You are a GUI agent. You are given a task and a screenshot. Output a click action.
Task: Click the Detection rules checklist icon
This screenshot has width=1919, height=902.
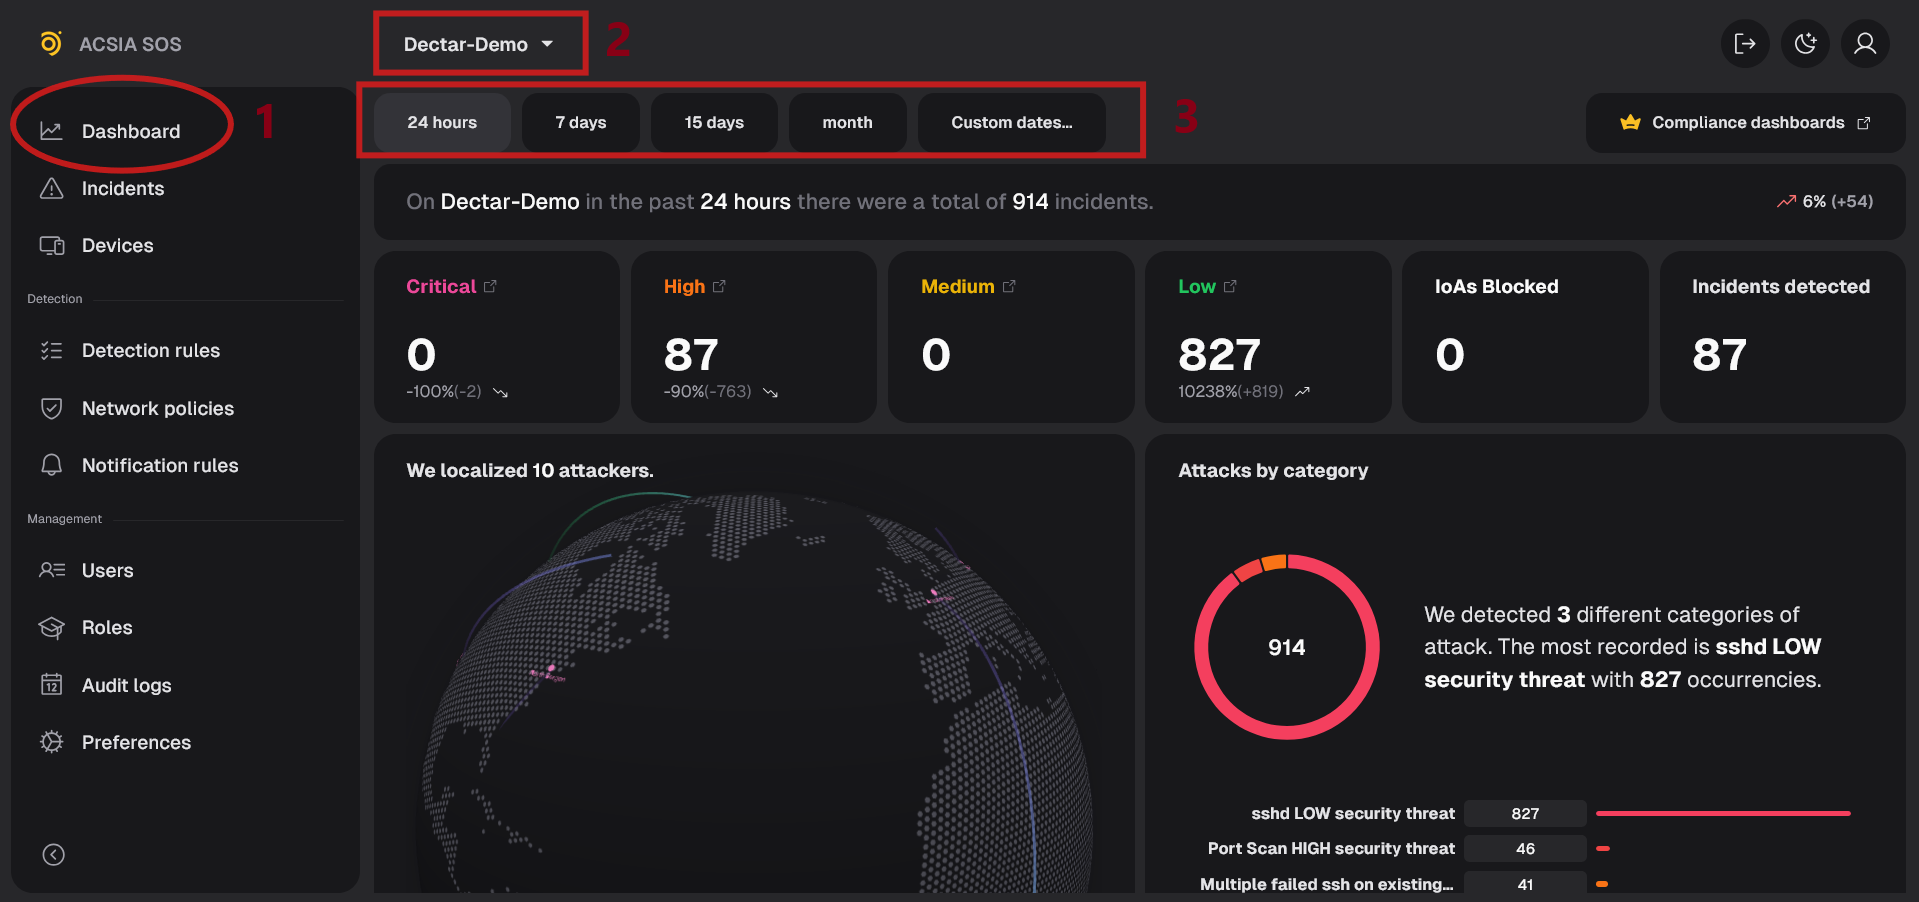51,350
